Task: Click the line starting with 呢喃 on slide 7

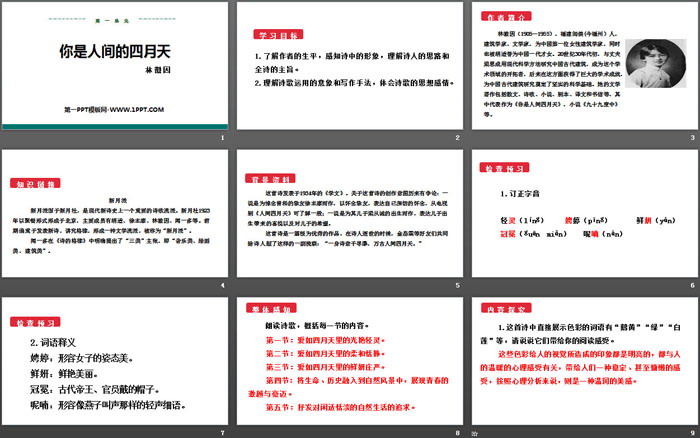Action: click(x=108, y=405)
